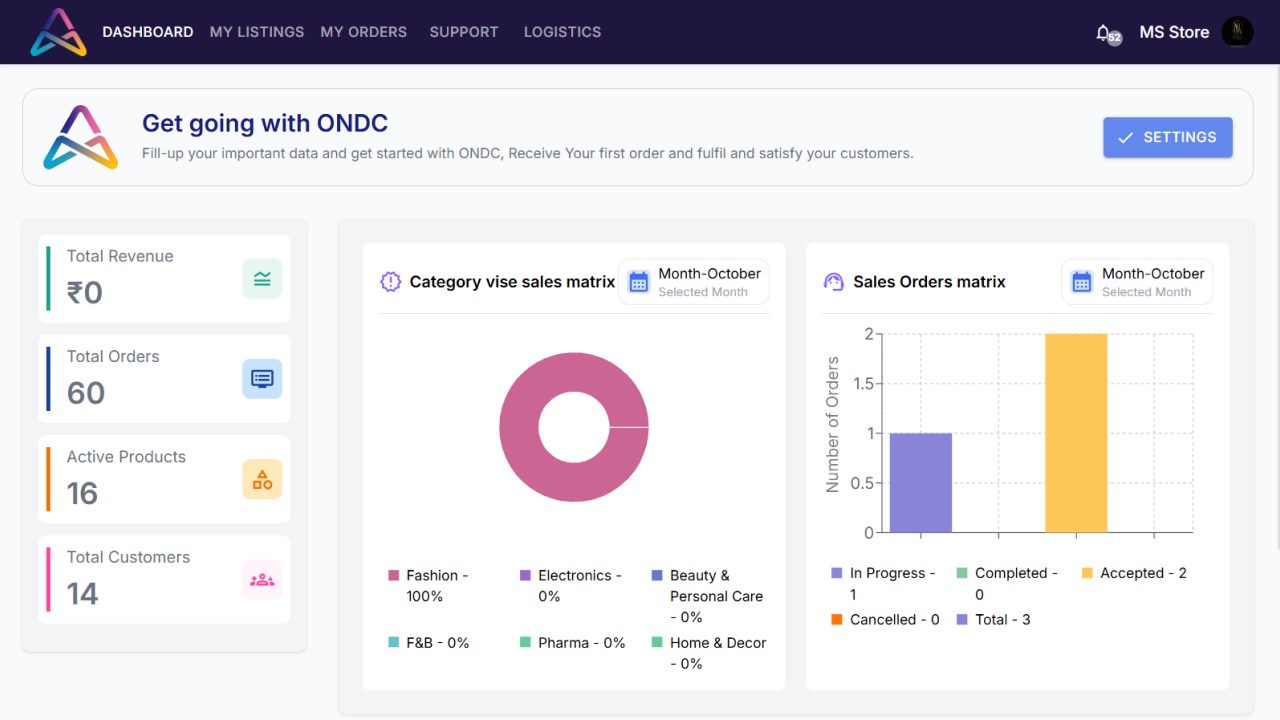Toggle the Accepted legend swatch

[1087, 573]
